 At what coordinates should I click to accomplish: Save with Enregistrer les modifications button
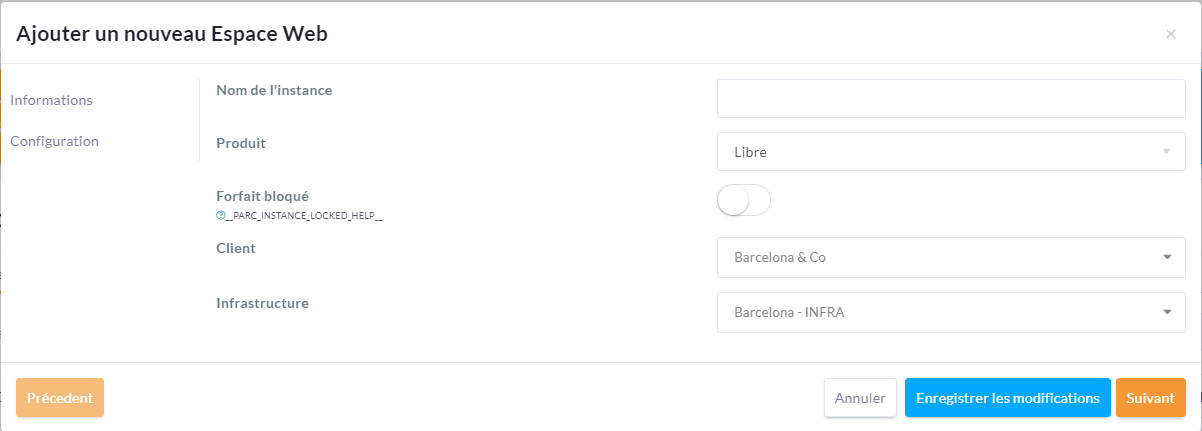tap(1007, 398)
